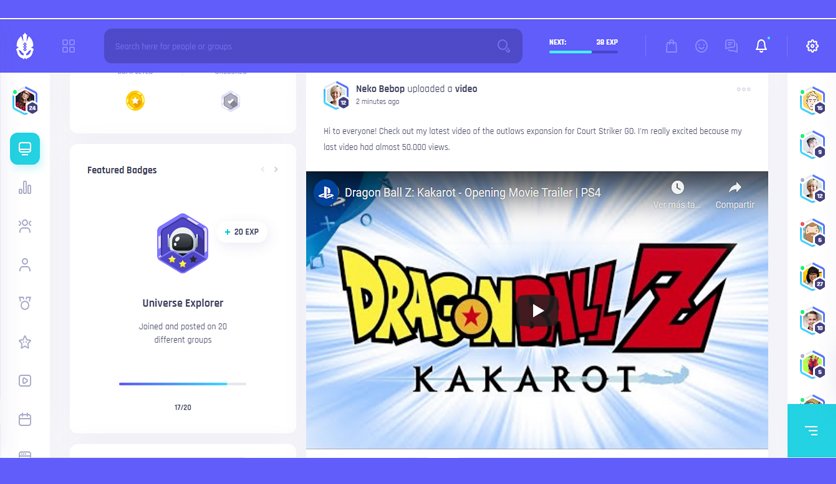Image resolution: width=836 pixels, height=484 pixels.
Task: Click the '2 minutes ago' timestamp
Action: (x=377, y=101)
